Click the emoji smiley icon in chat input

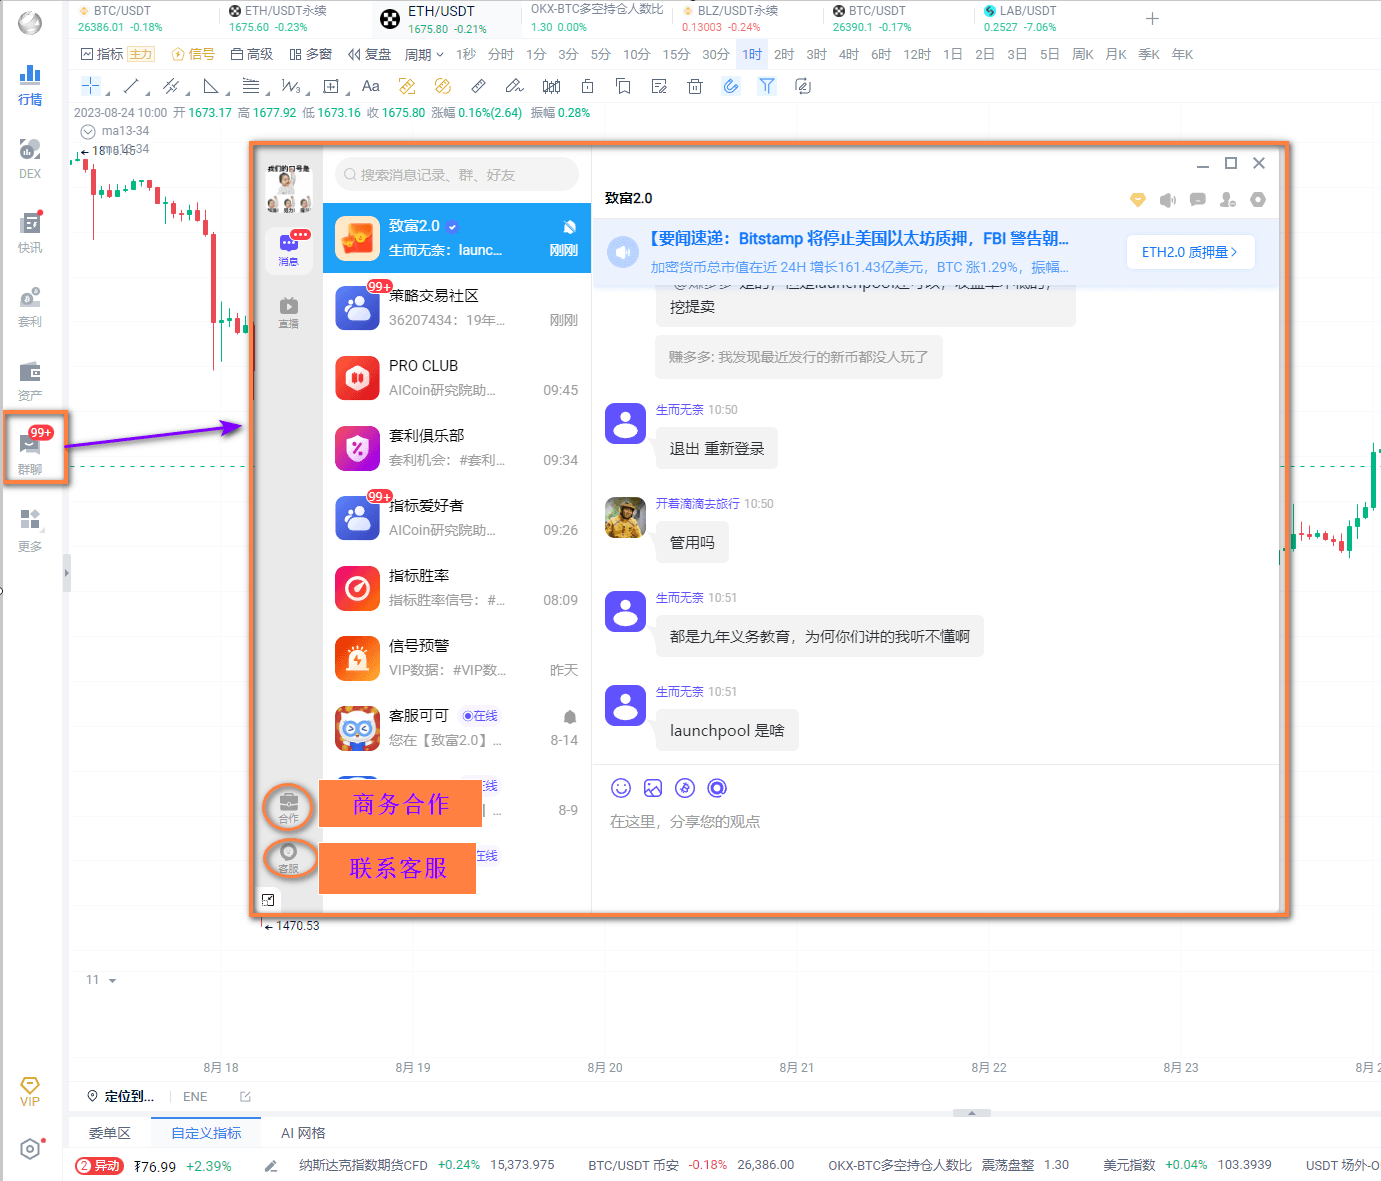pos(621,788)
